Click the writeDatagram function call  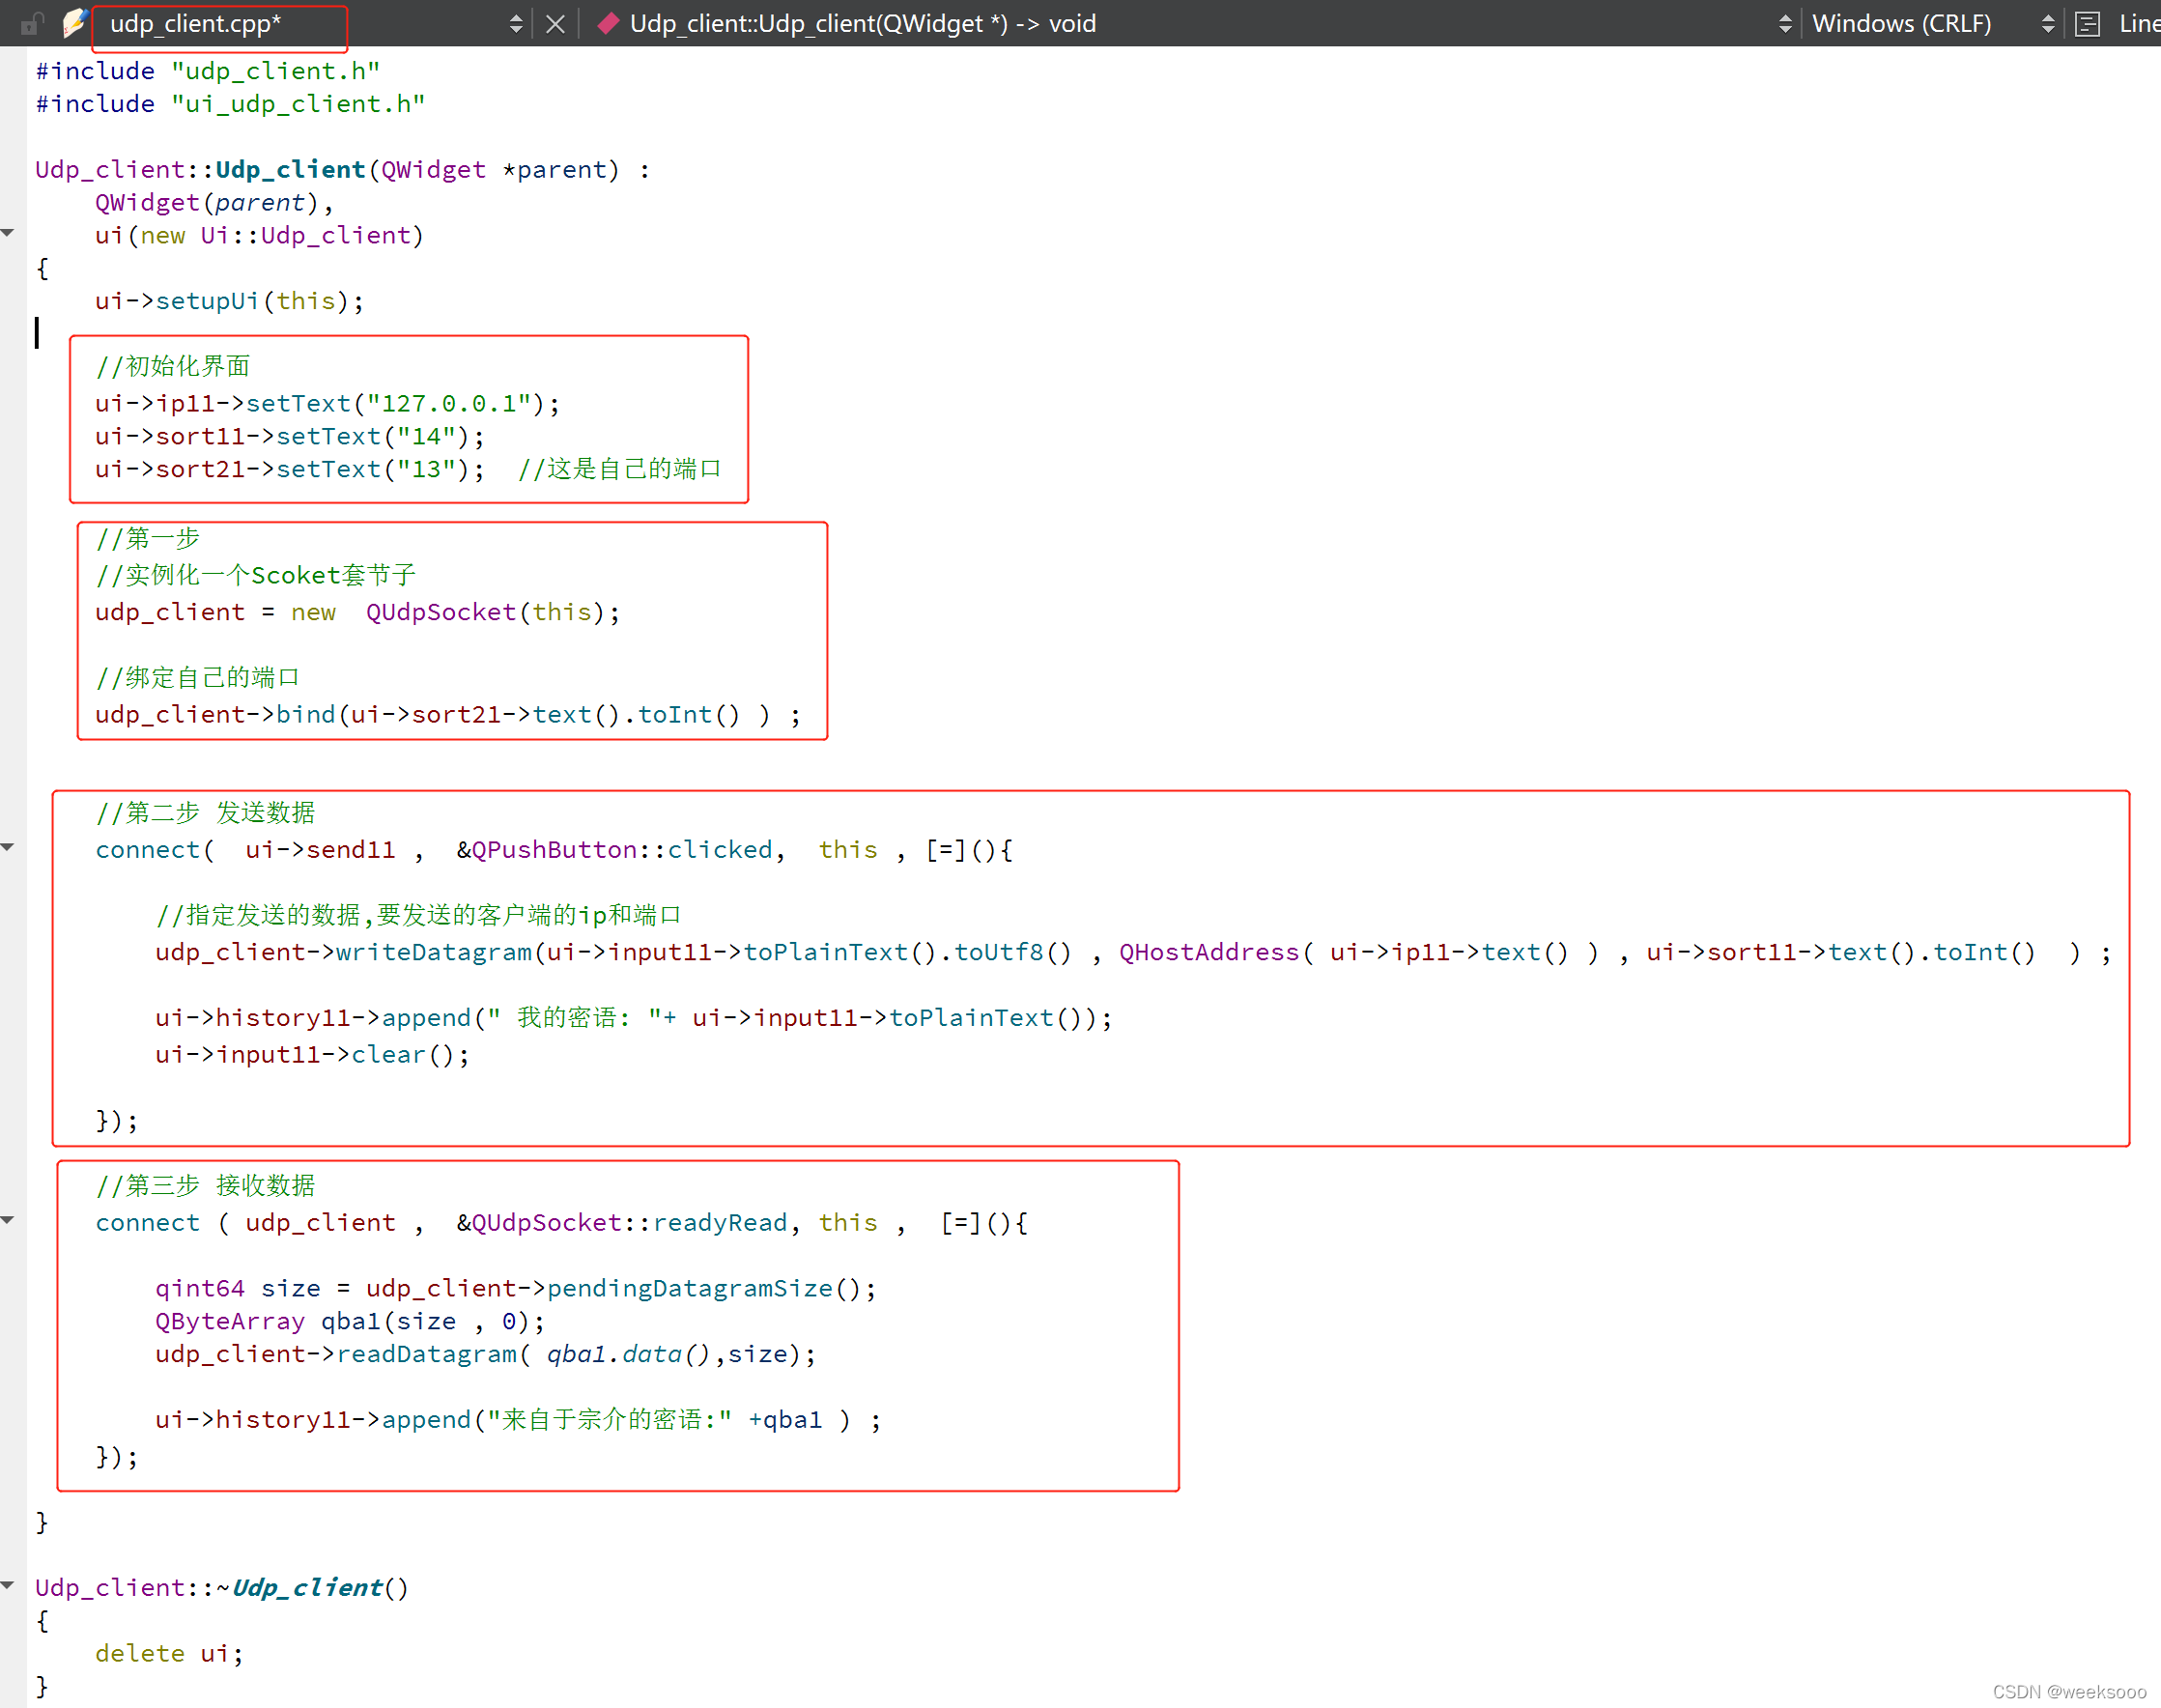[x=433, y=952]
